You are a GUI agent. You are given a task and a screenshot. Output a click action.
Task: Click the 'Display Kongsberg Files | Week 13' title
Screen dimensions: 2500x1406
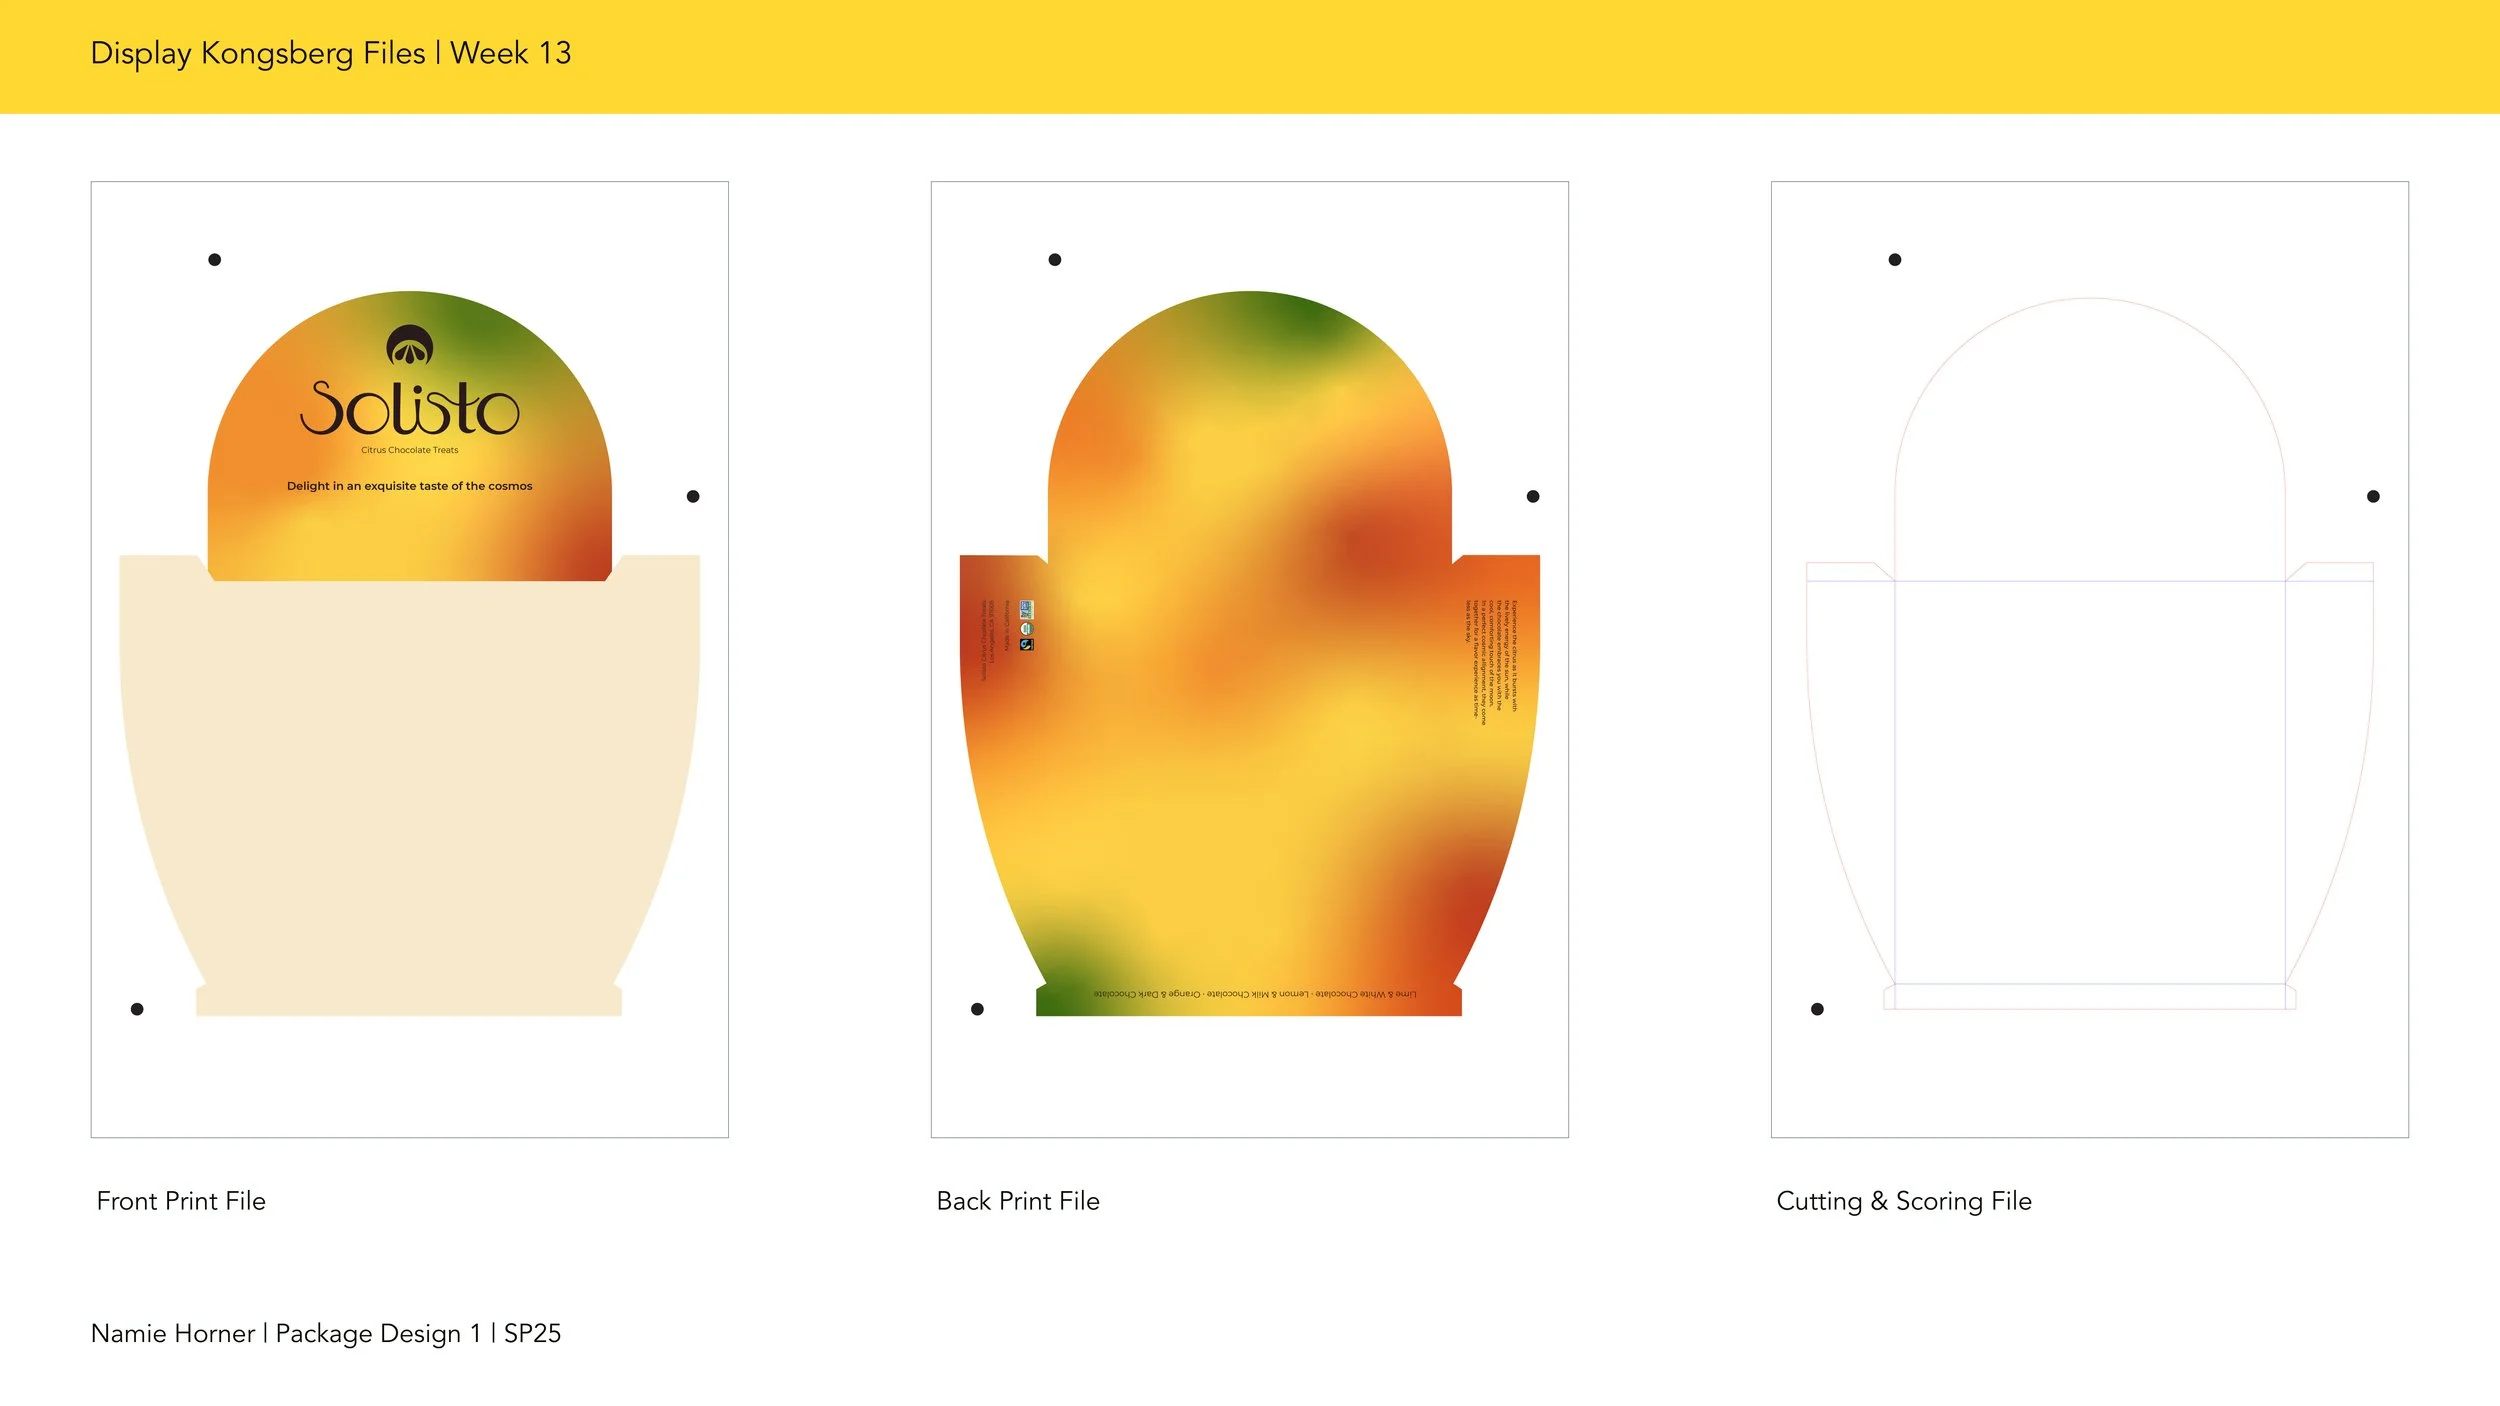pyautogui.click(x=330, y=53)
